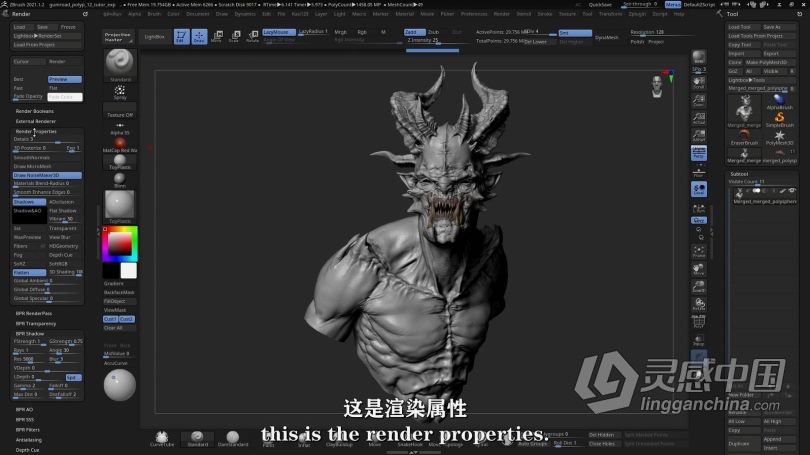This screenshot has height=455, width=810.
Task: Toggle the Draw NoiseMaker3D option
Action: click(x=47, y=176)
